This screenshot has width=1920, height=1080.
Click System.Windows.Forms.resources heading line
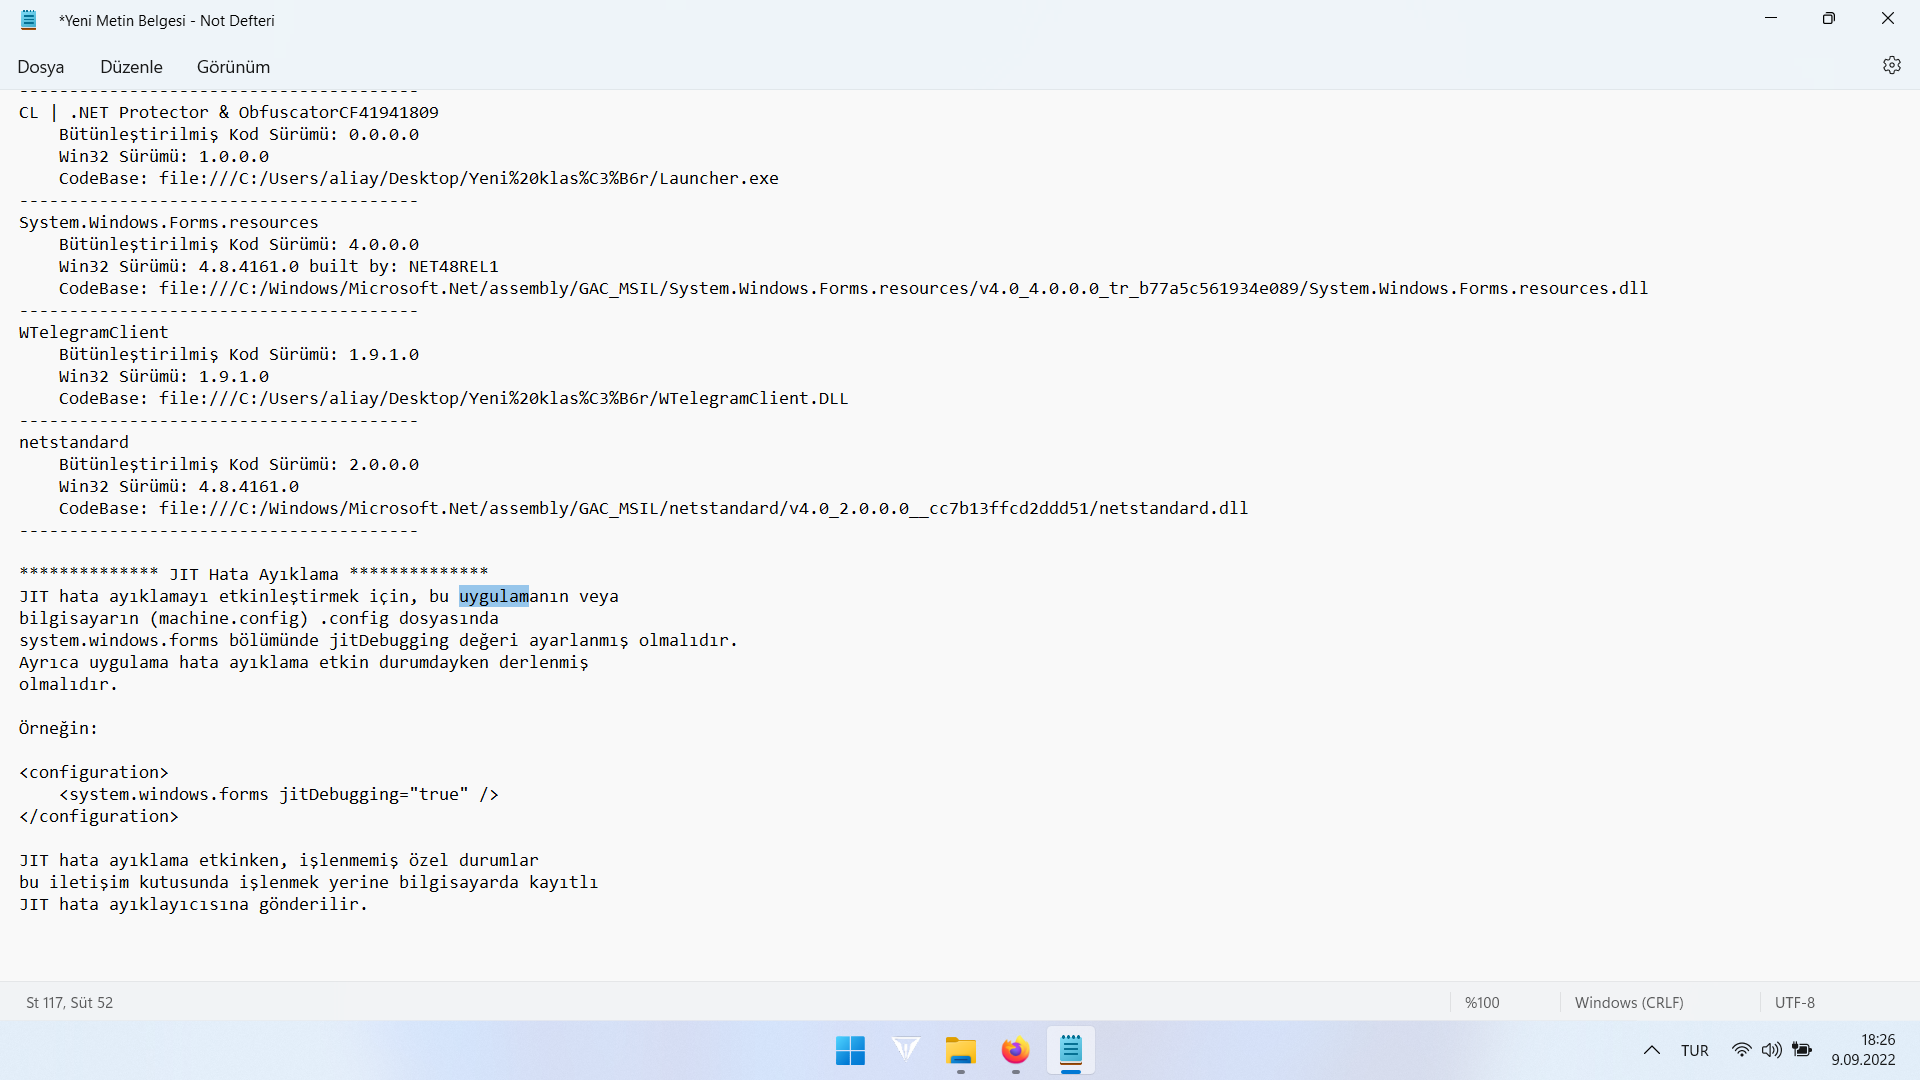coord(169,222)
